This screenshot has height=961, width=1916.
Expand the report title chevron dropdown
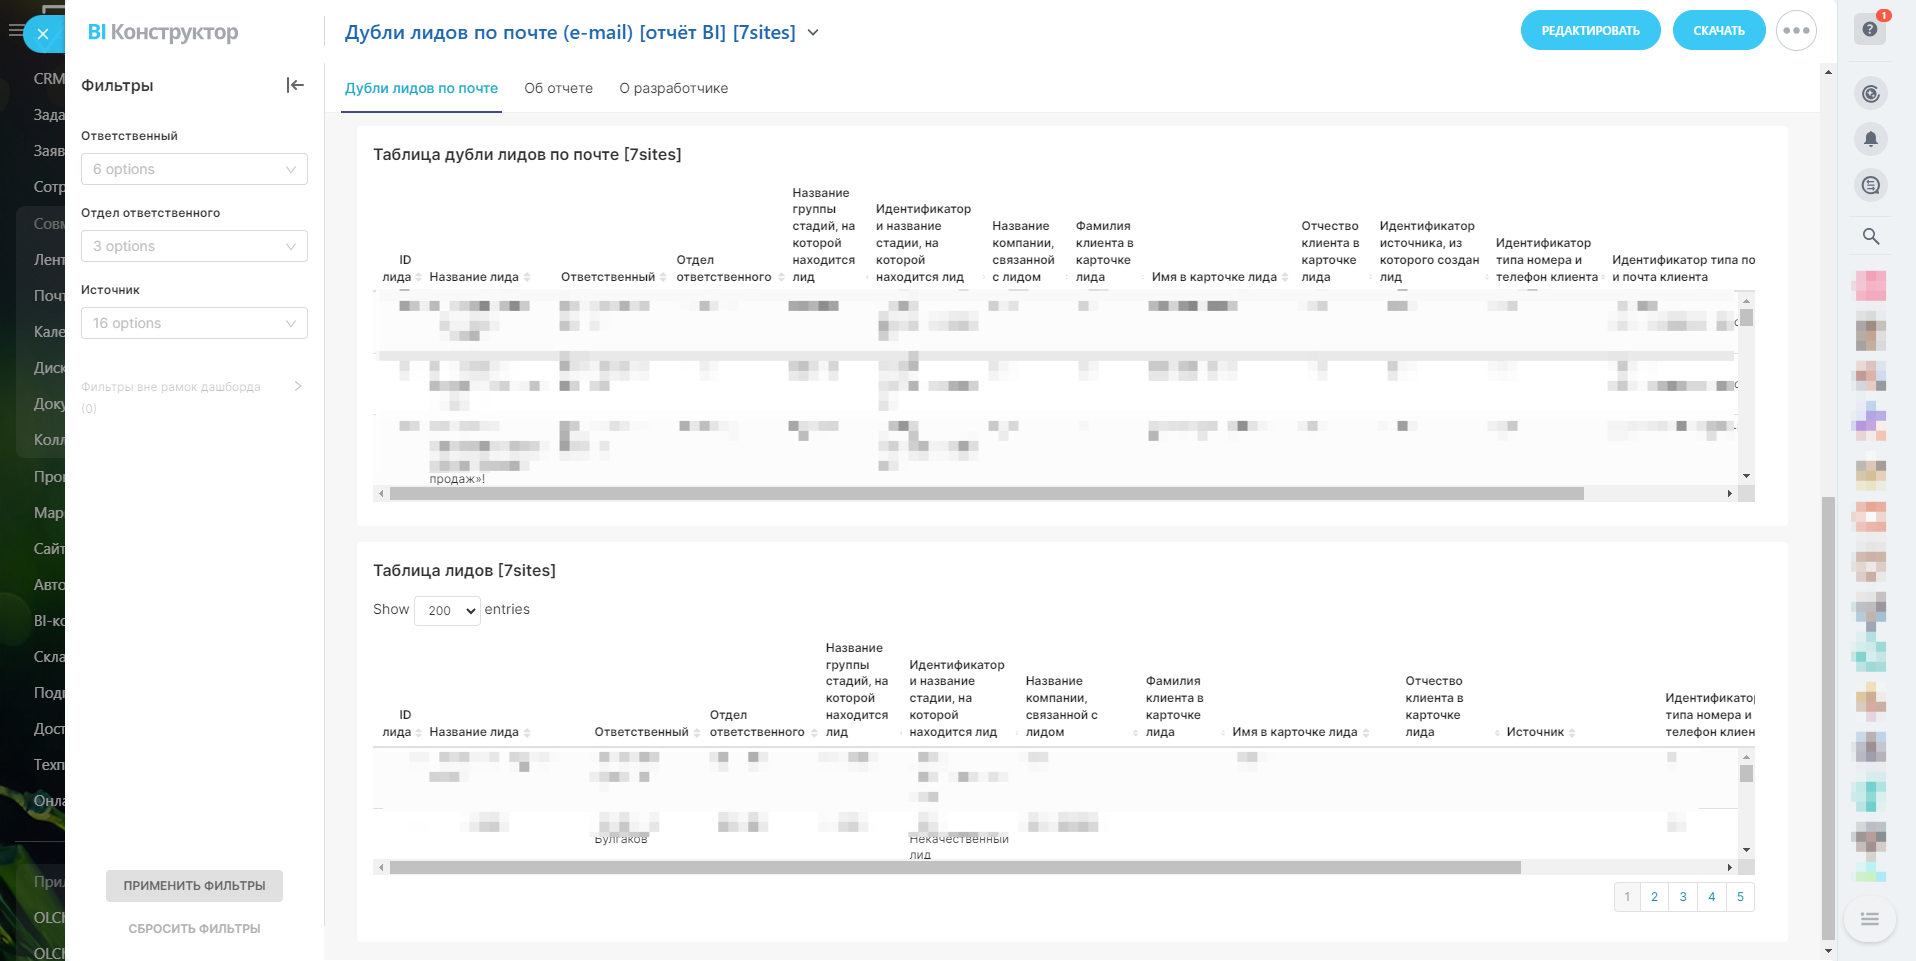coord(813,32)
